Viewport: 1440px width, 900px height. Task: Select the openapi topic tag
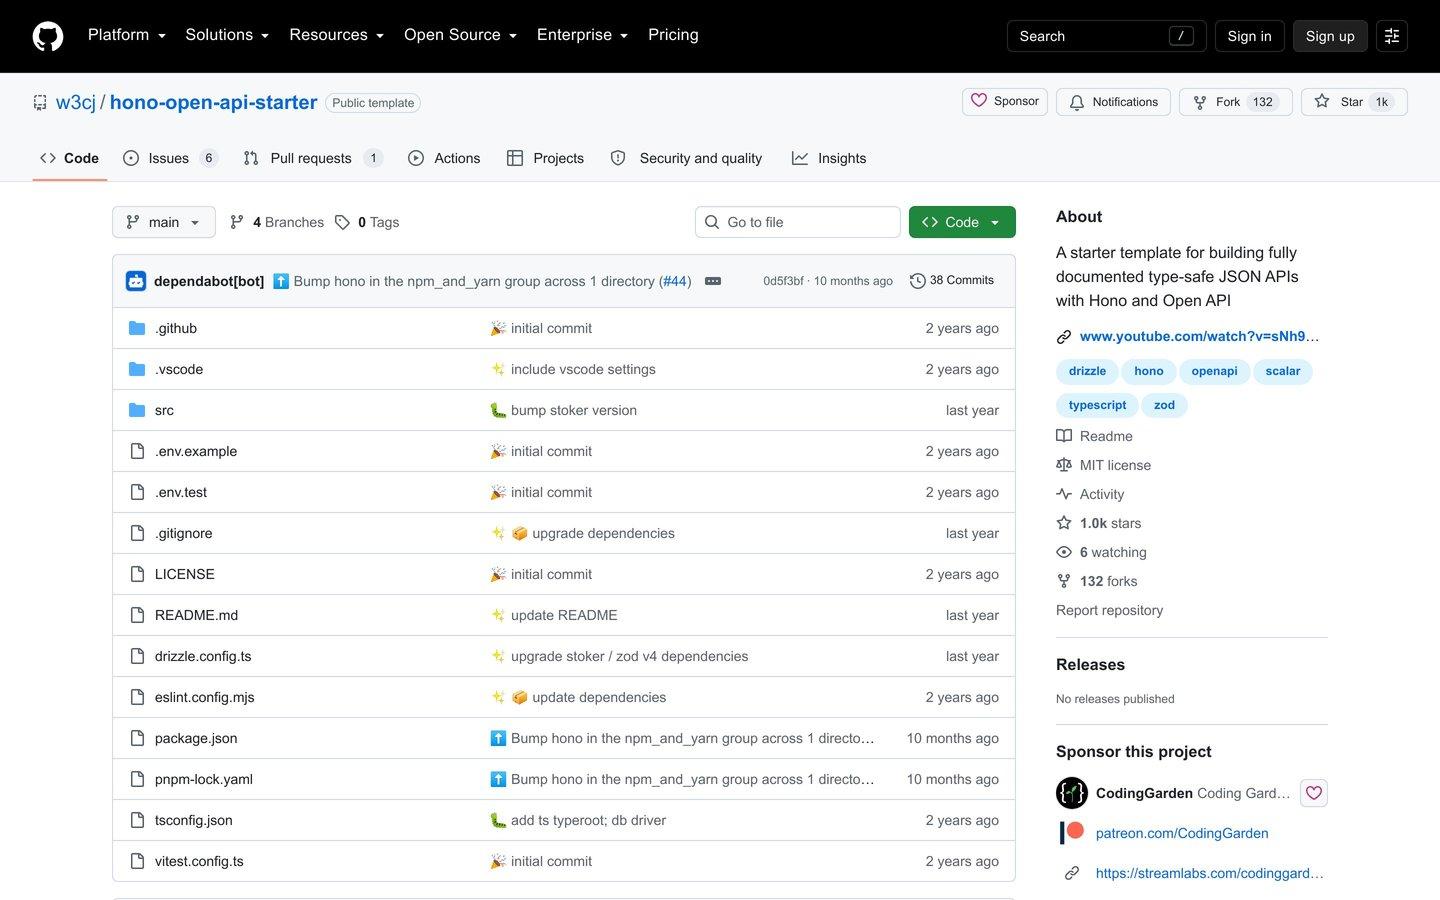pyautogui.click(x=1214, y=371)
